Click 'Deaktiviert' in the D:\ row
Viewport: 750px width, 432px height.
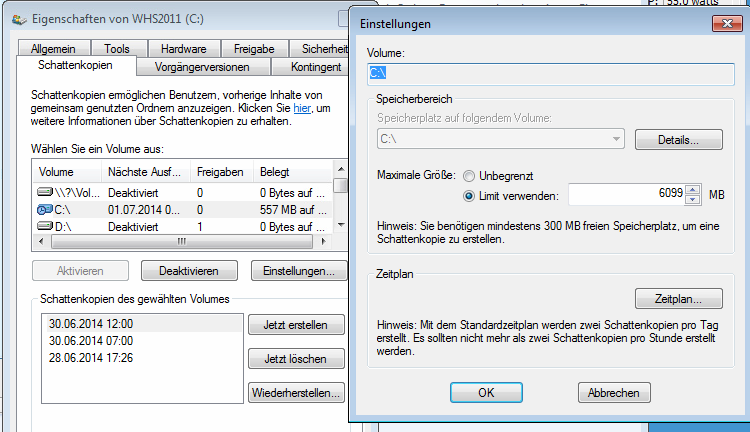[133, 227]
